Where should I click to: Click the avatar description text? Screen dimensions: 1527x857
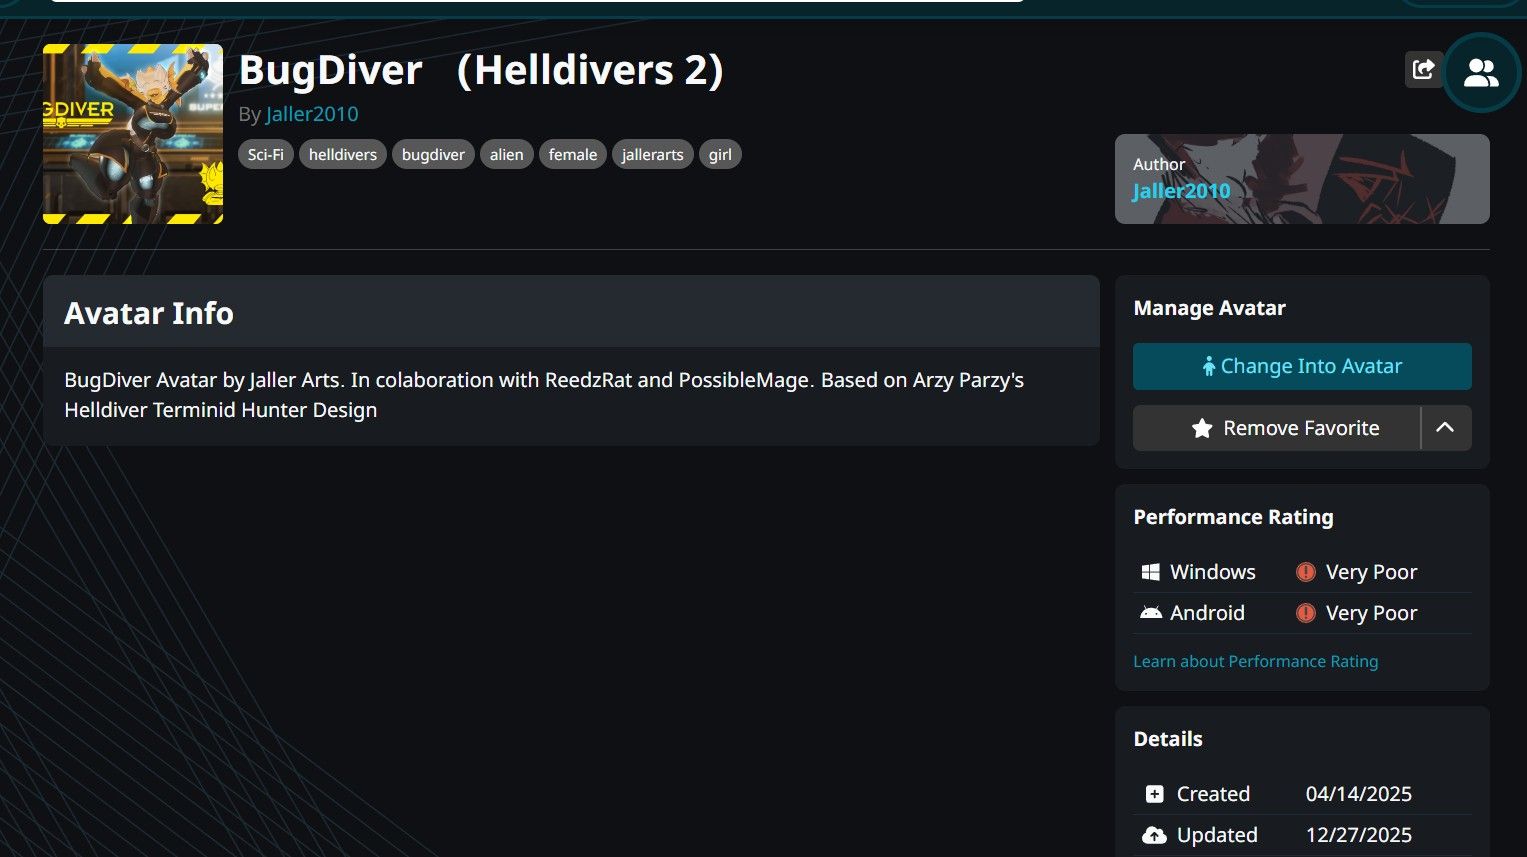click(544, 395)
